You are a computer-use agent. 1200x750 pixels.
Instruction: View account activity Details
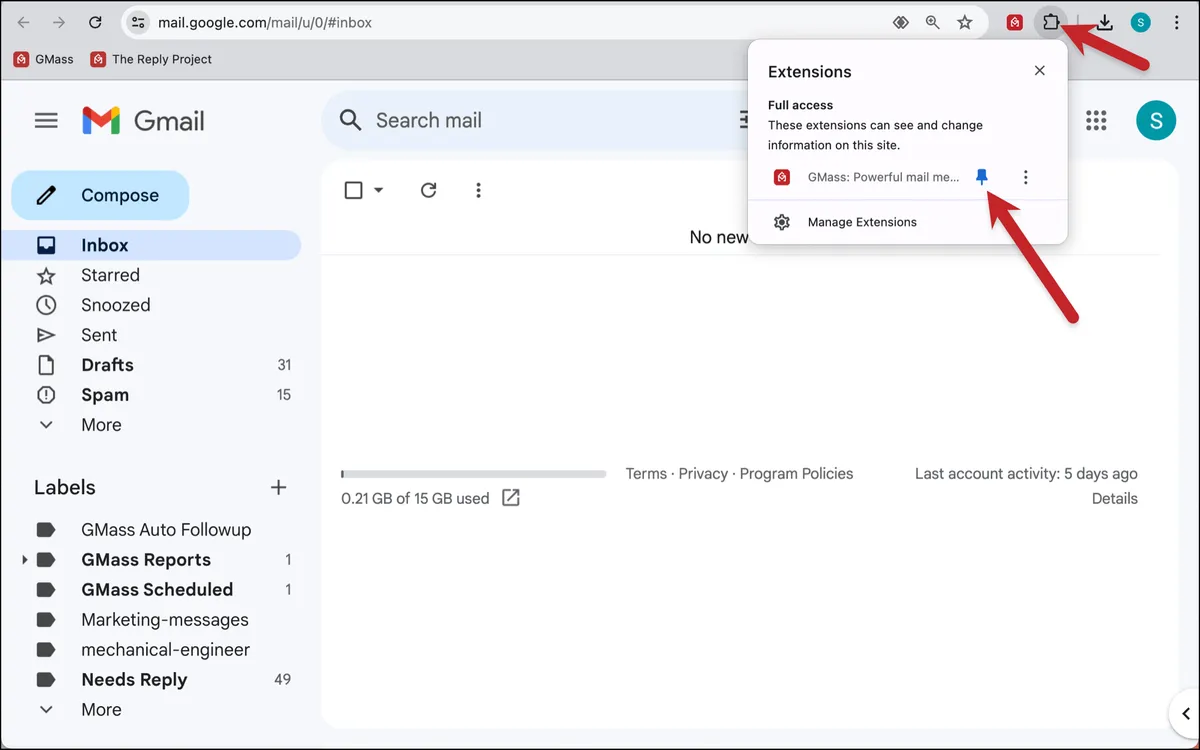1115,499
